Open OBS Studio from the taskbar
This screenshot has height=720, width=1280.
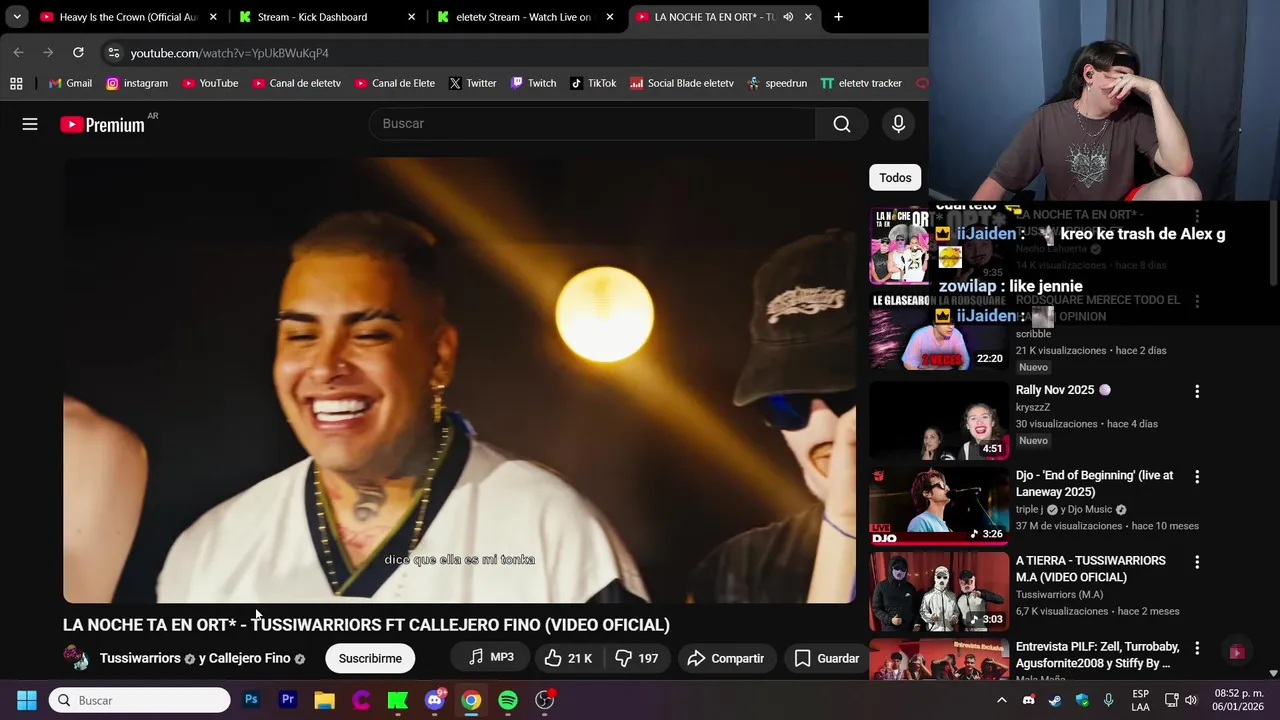(545, 700)
